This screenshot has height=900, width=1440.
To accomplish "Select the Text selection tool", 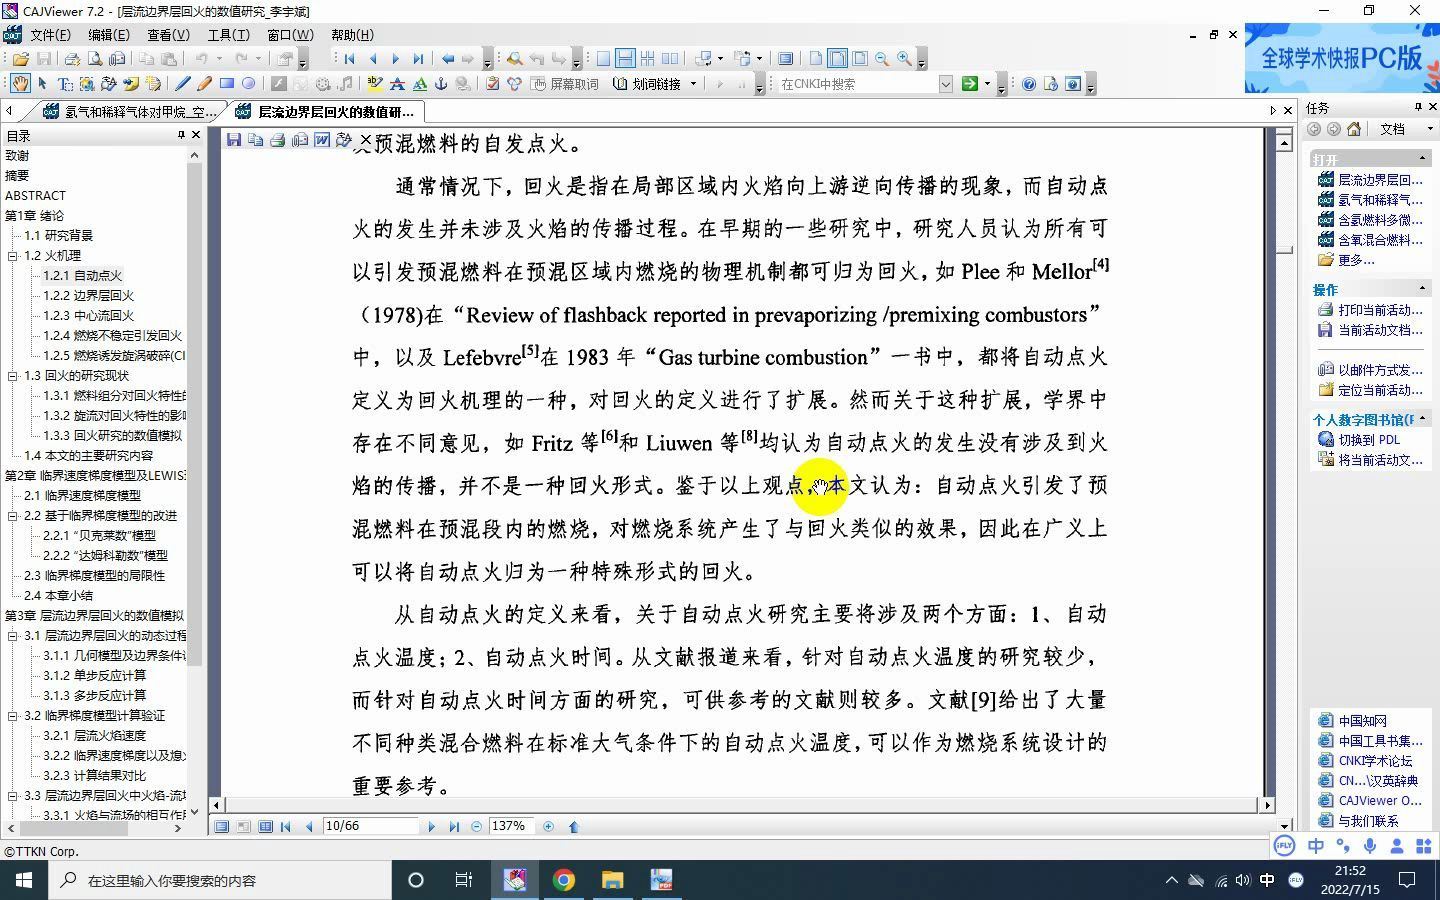I will pos(65,84).
